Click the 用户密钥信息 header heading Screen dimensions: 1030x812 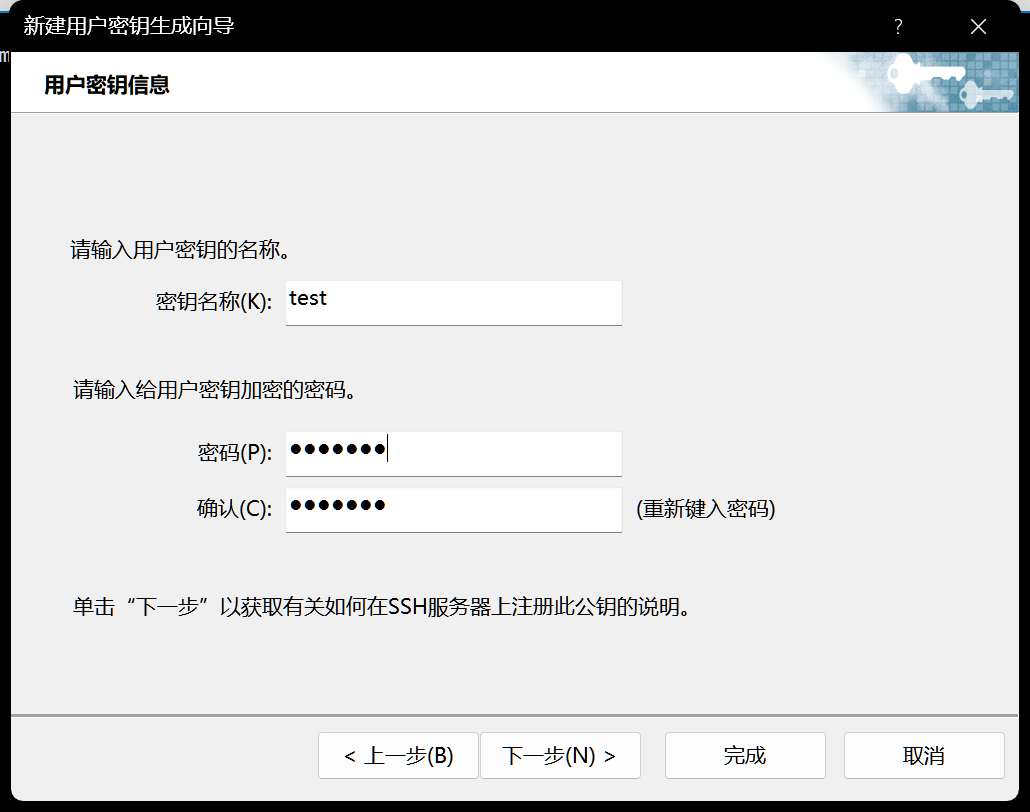point(107,85)
